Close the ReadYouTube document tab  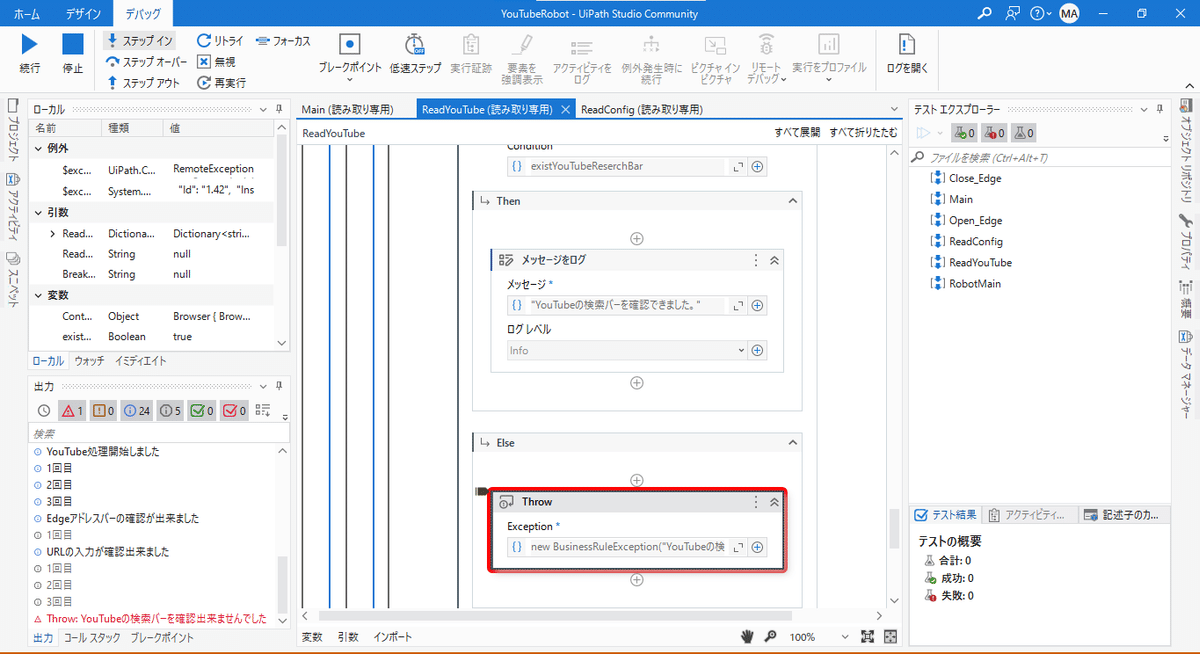[x=565, y=110]
